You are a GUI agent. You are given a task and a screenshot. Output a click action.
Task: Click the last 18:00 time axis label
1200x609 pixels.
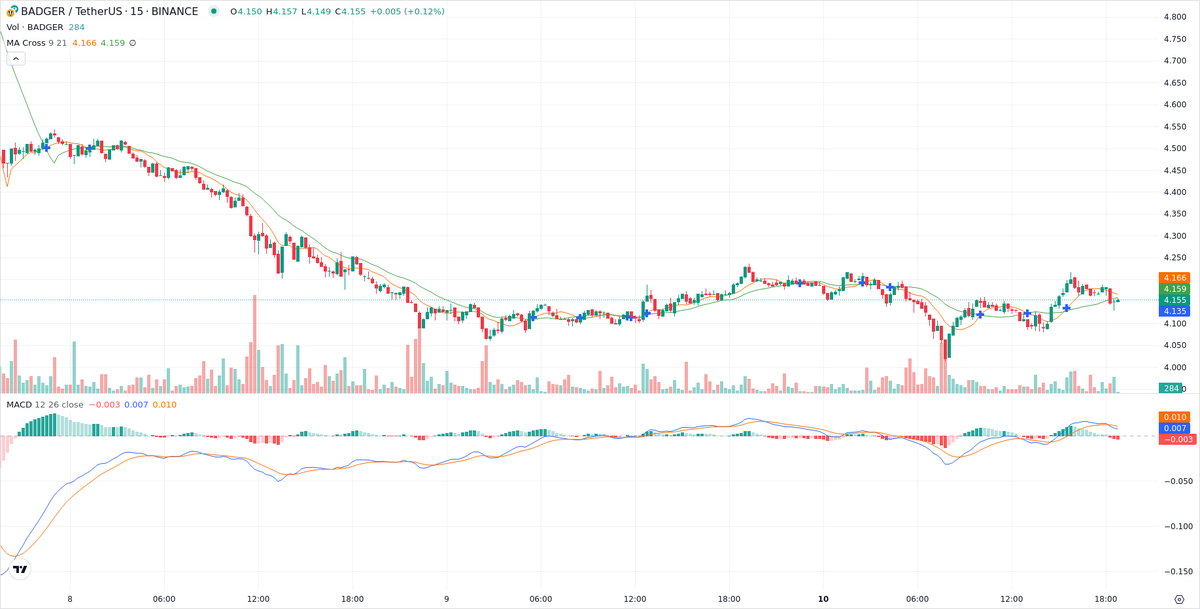pos(1106,599)
